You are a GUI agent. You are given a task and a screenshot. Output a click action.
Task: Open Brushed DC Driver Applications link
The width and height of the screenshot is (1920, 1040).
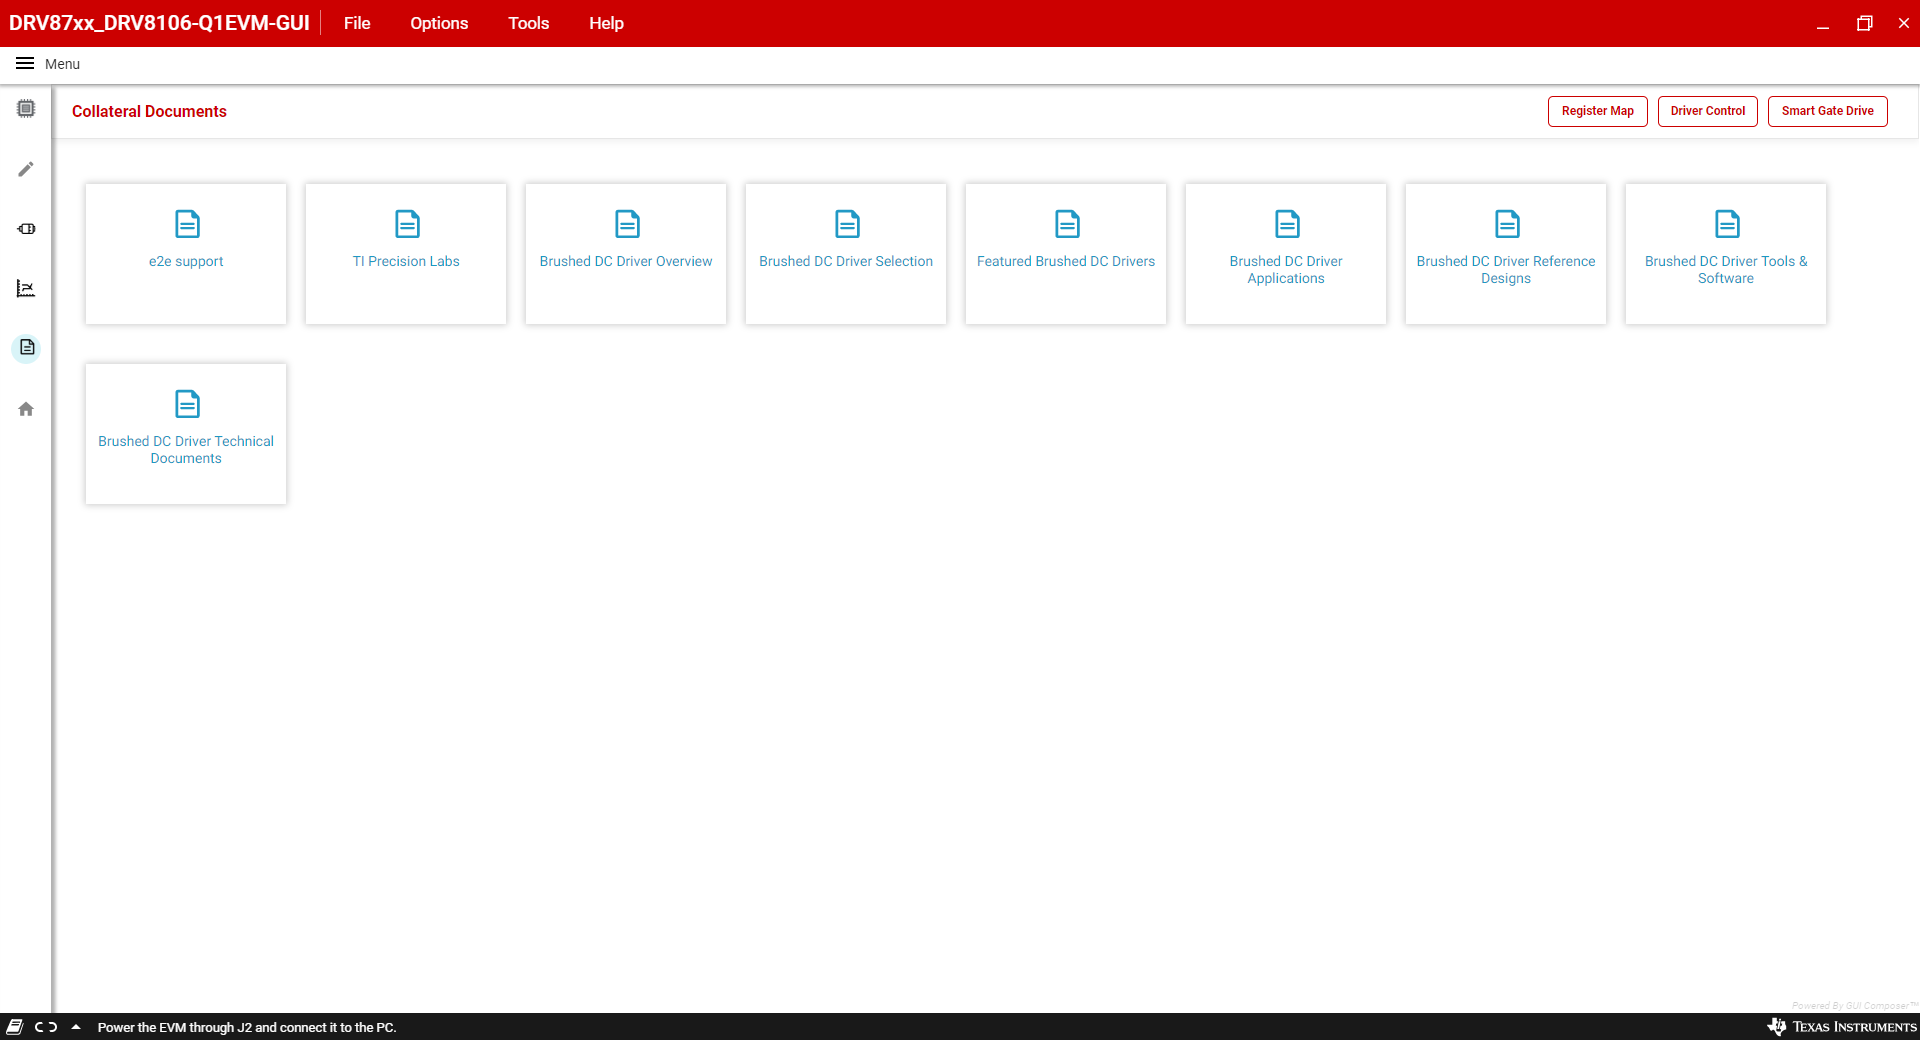click(1286, 270)
